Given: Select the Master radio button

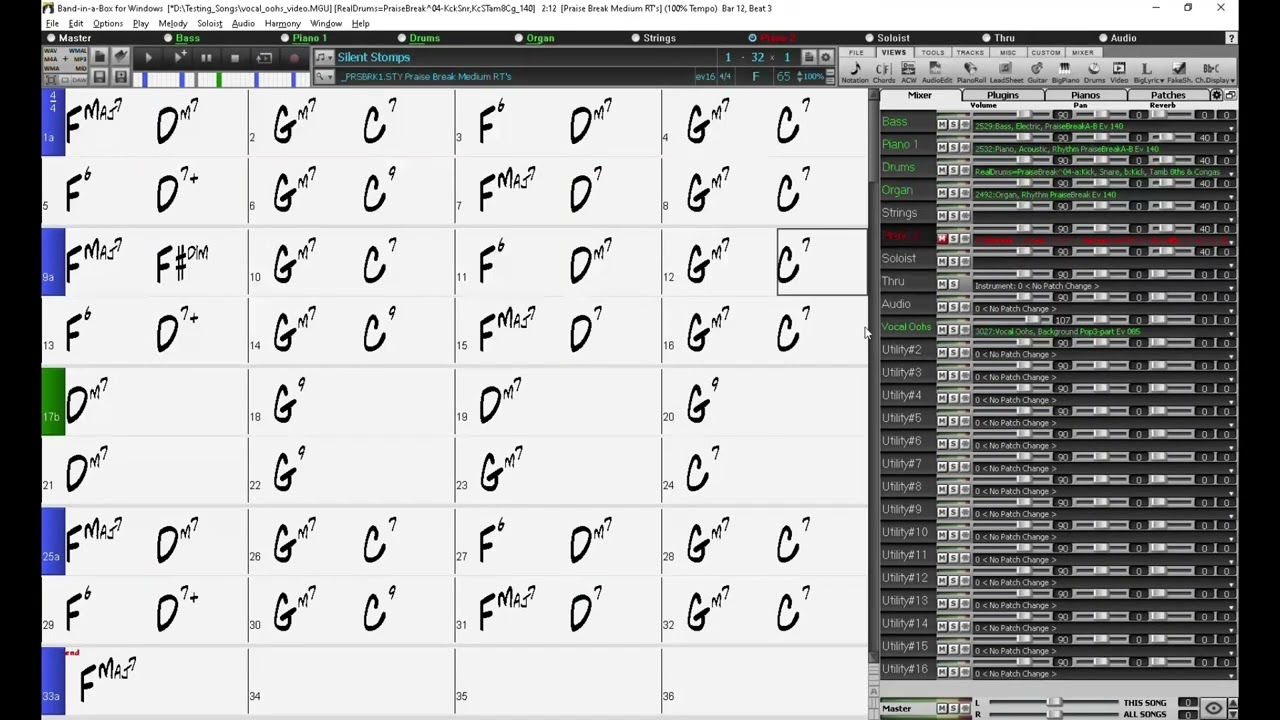Looking at the screenshot, I should (51, 38).
